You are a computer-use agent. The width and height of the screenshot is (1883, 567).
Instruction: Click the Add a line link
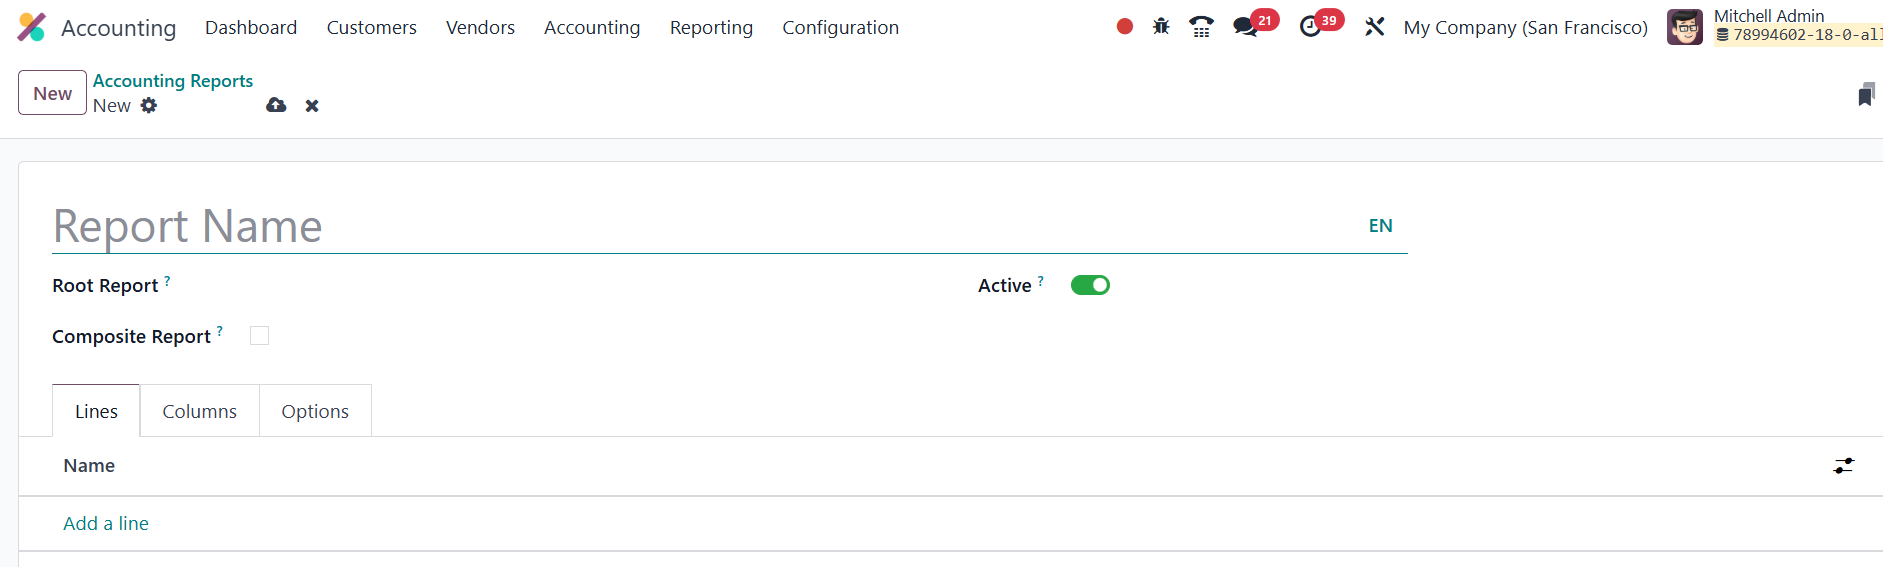[106, 523]
